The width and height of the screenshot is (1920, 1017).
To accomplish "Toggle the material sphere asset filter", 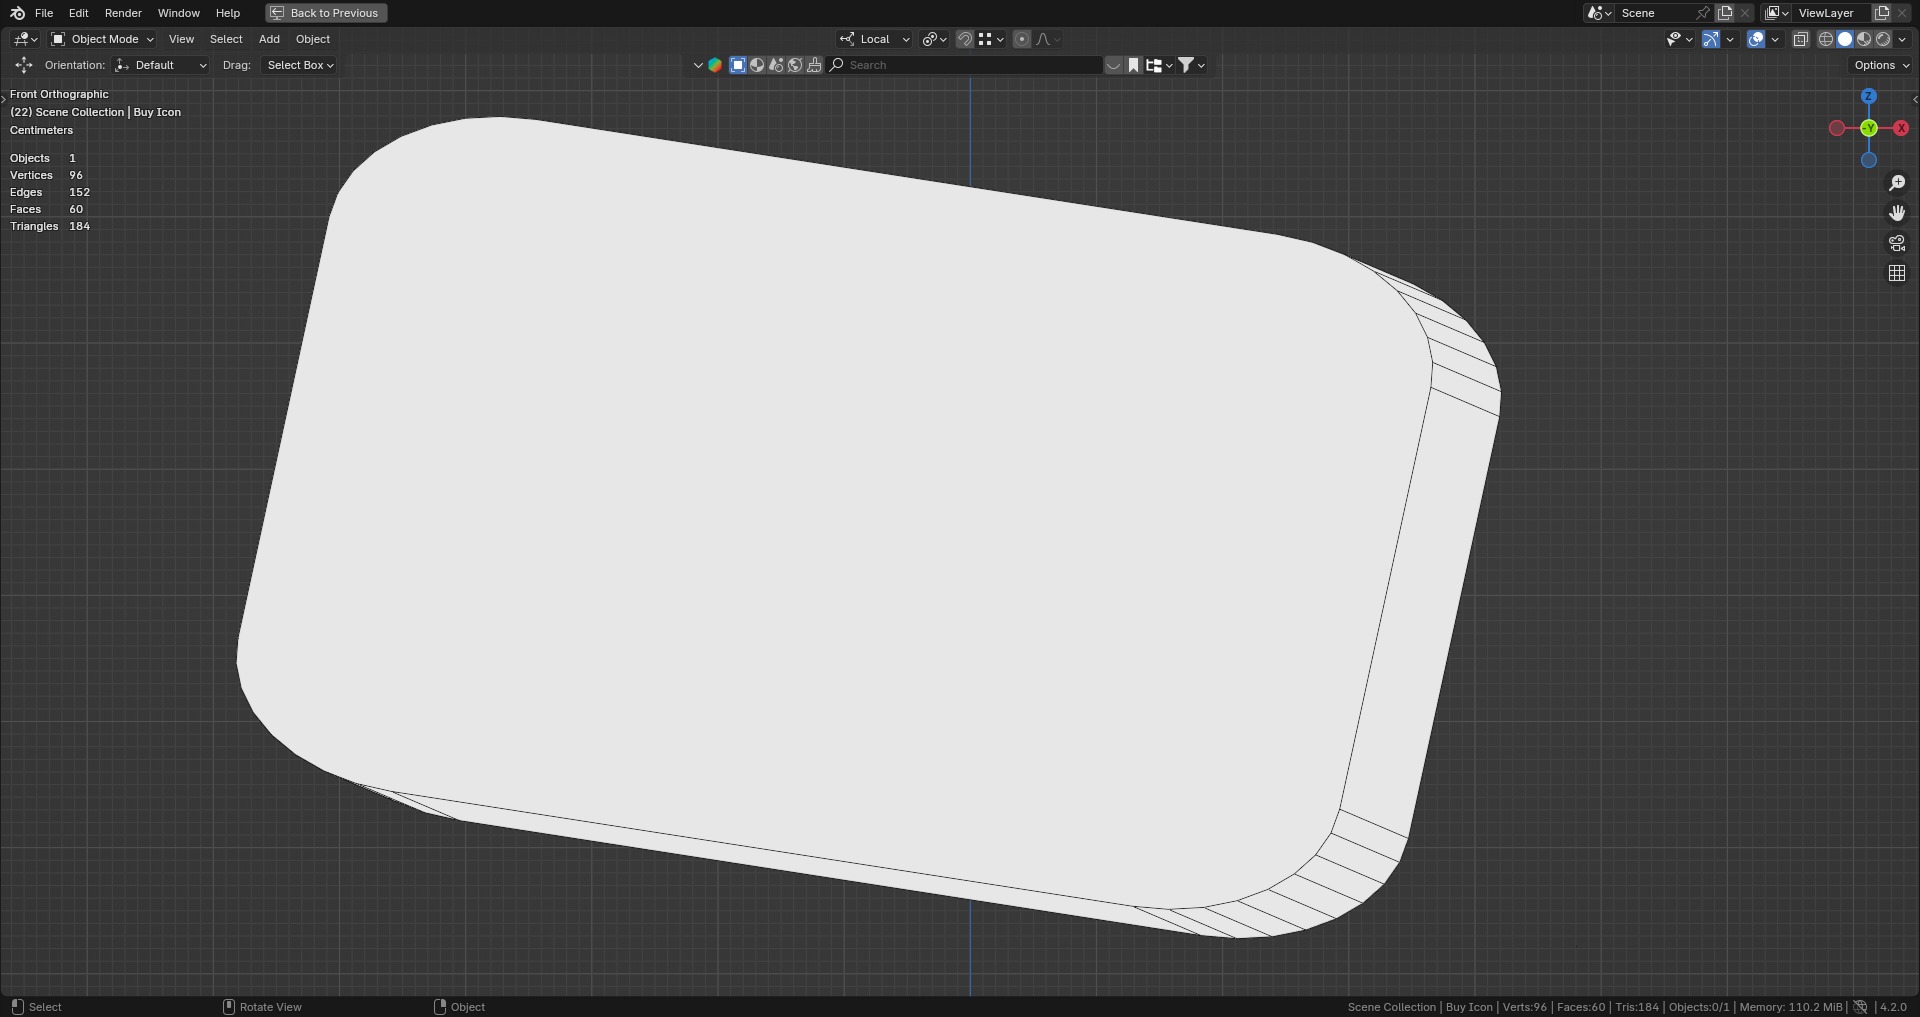I will tap(757, 65).
